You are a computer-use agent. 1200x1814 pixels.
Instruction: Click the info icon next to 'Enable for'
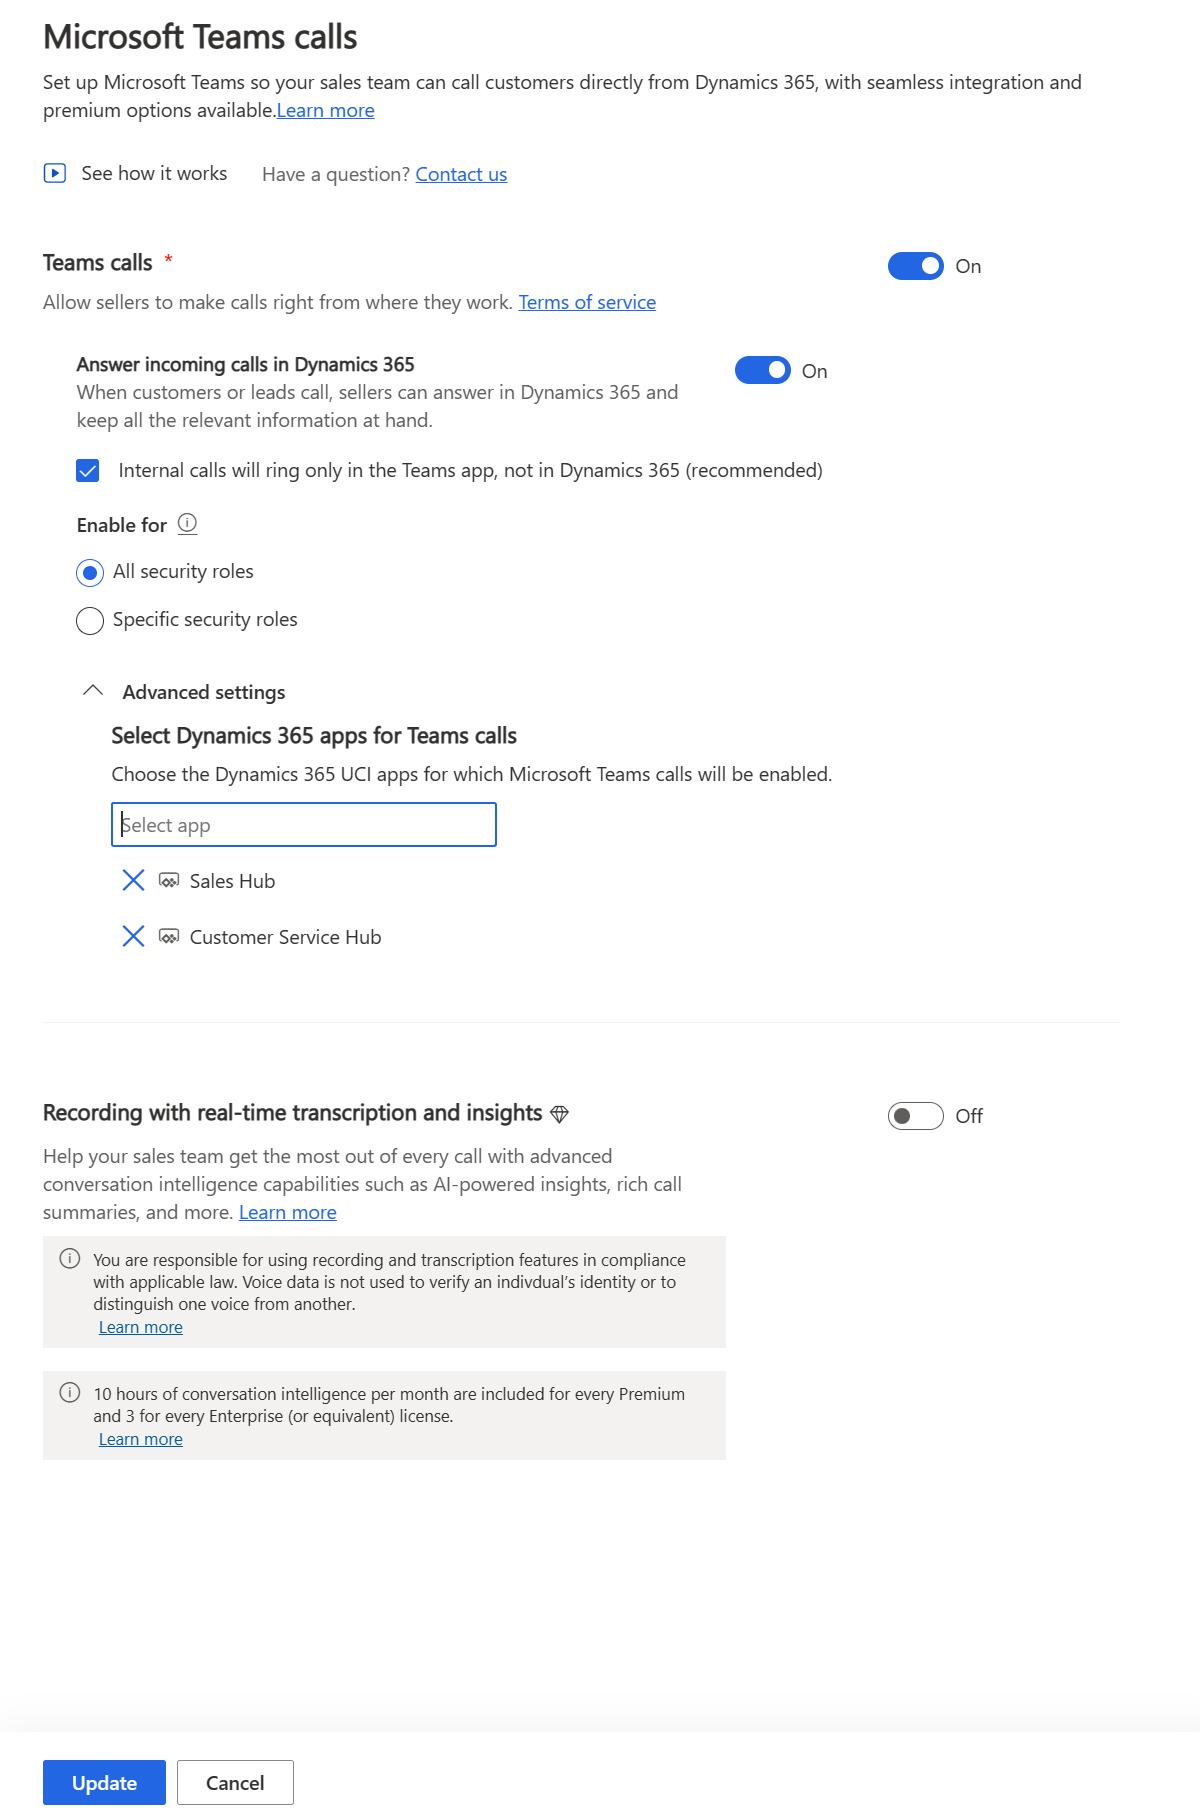pos(187,524)
